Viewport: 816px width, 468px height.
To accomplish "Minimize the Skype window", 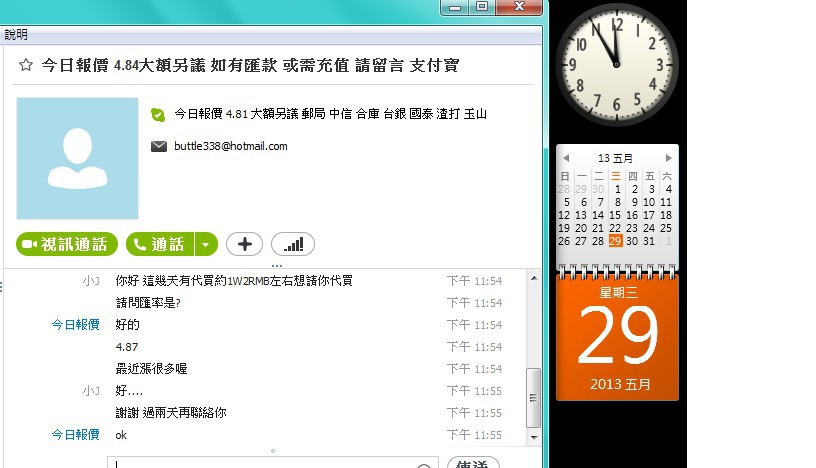I will [454, 7].
